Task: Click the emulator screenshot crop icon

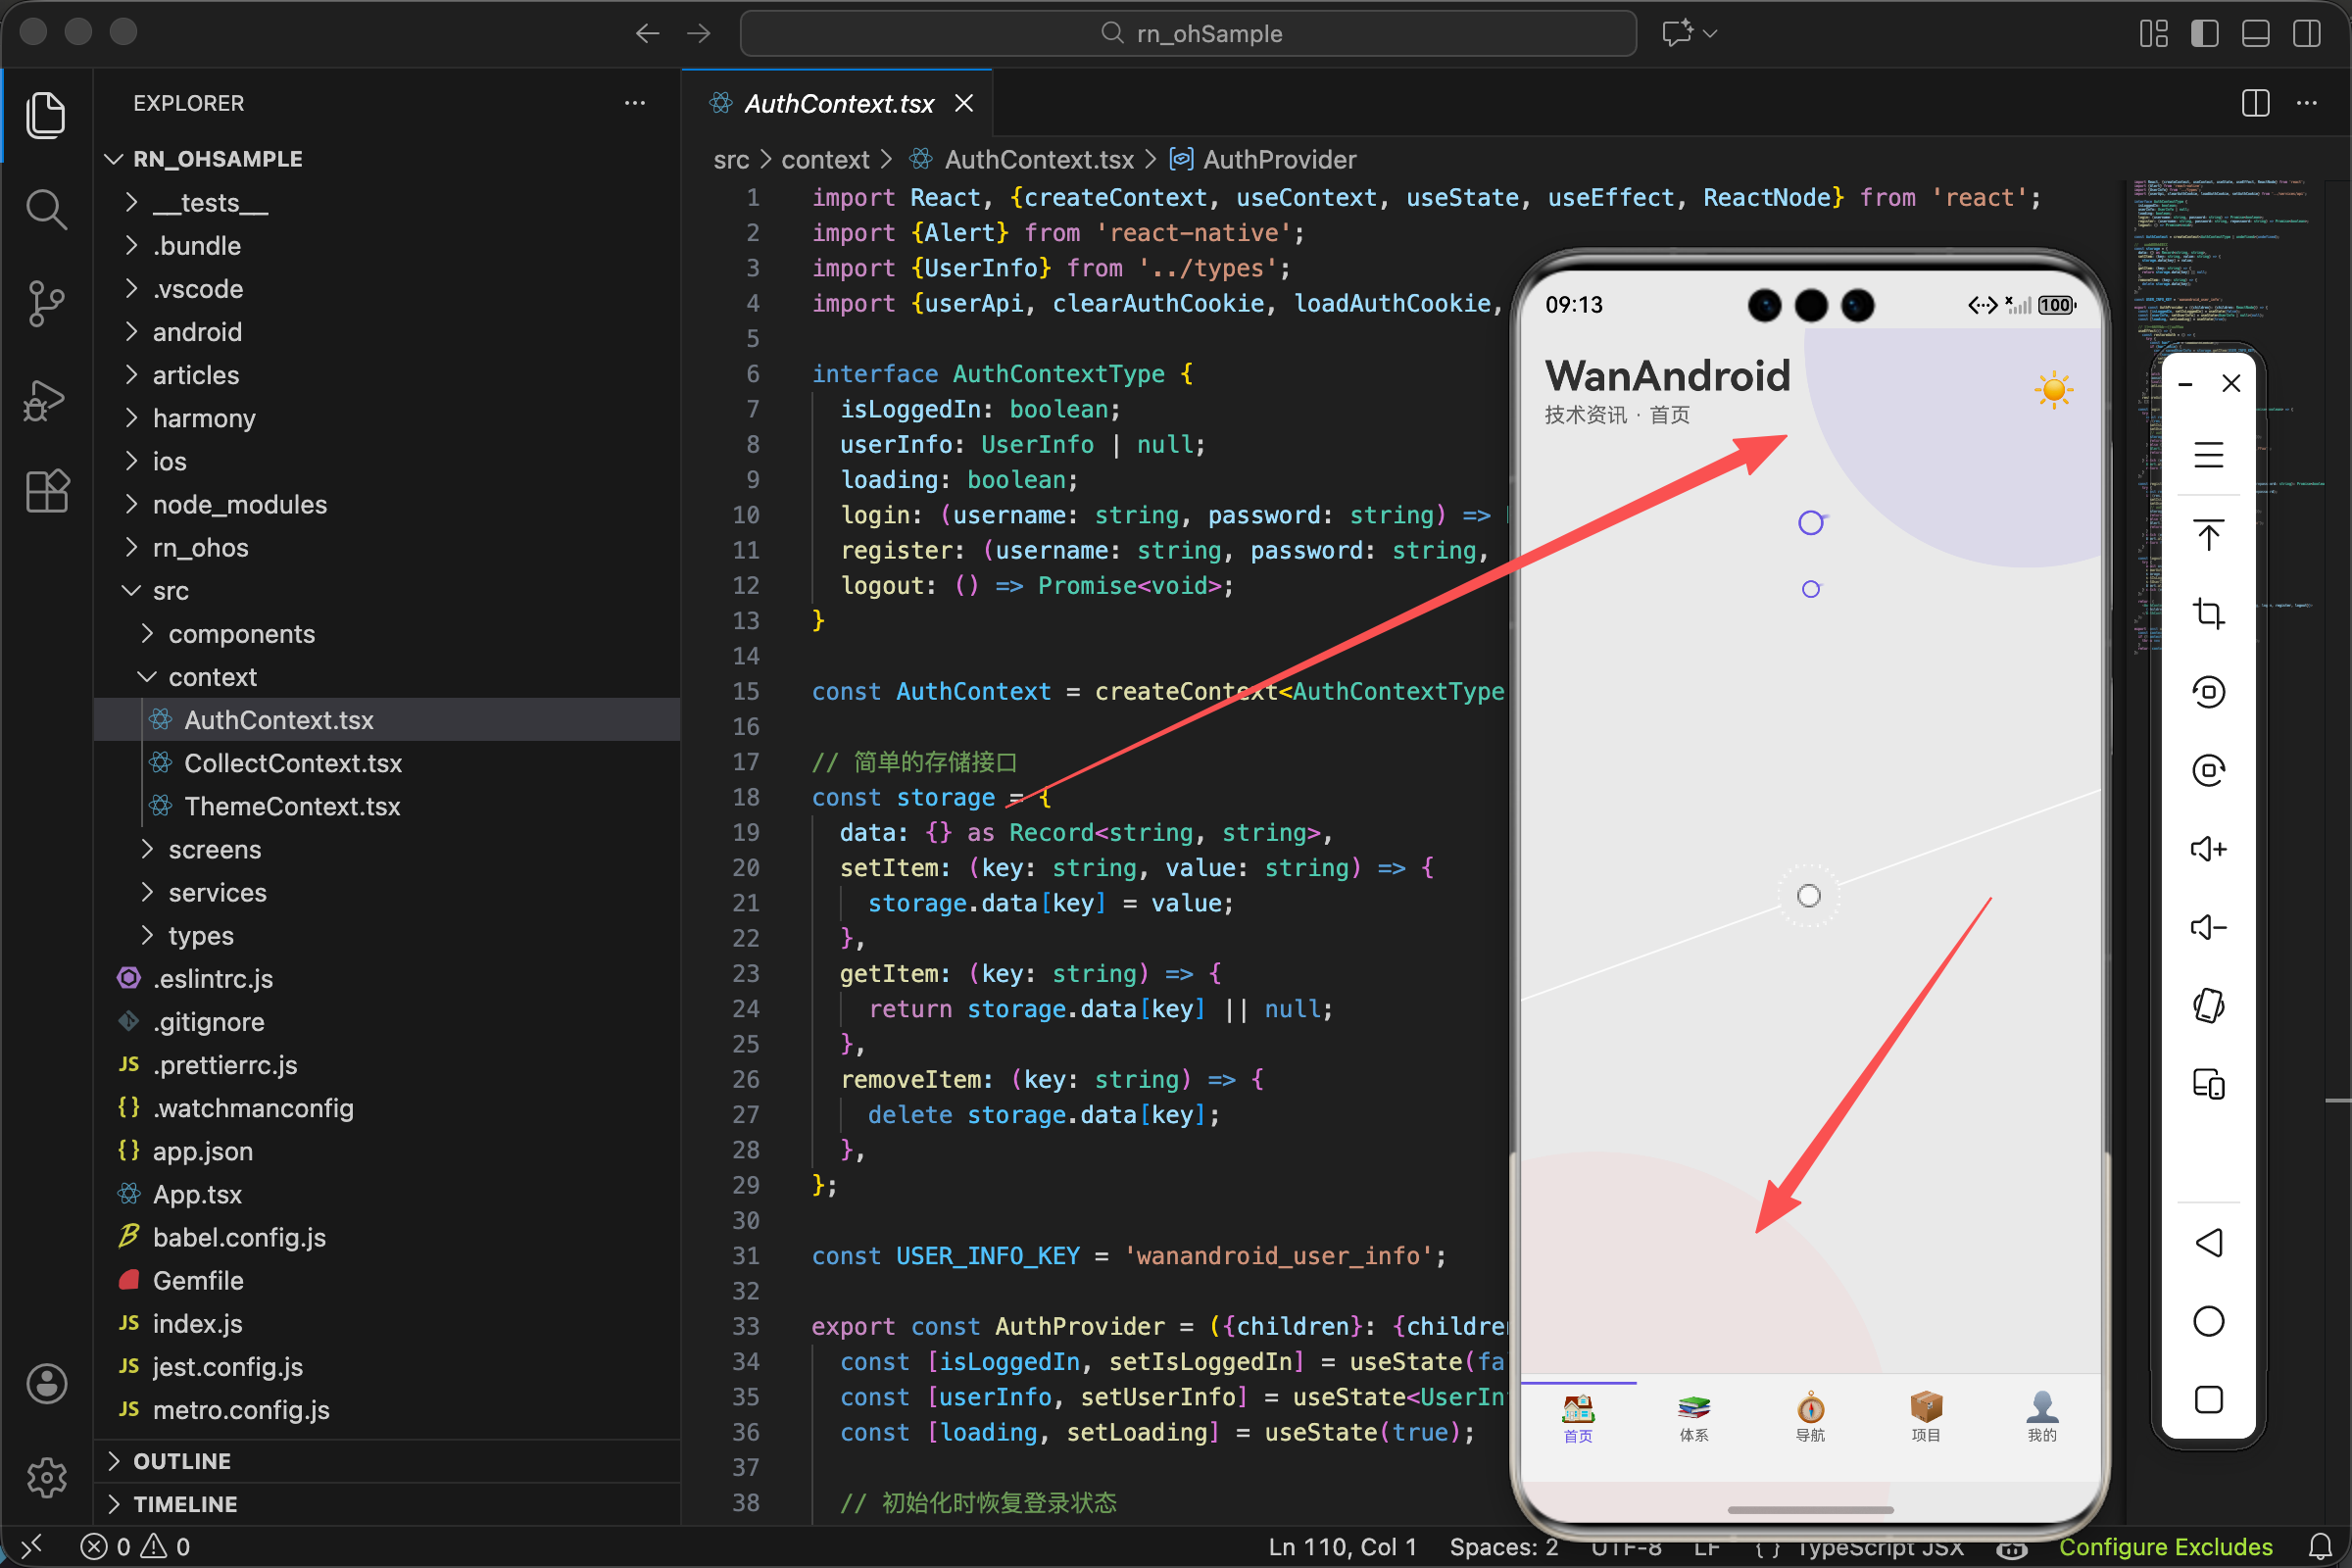Action: (2209, 613)
